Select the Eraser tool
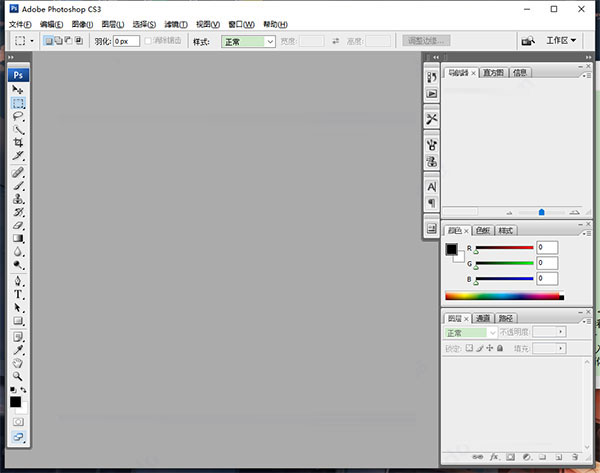Viewport: 600px width, 473px height. 18,225
